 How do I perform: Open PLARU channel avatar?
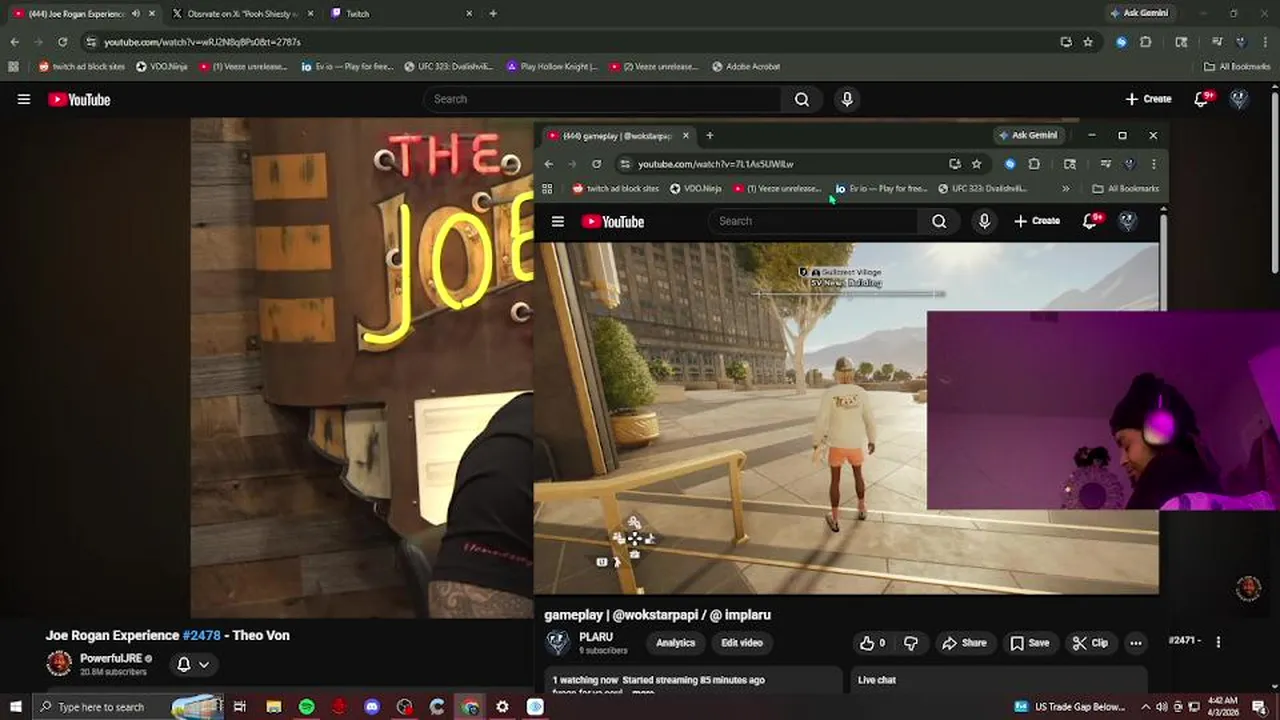[x=558, y=643]
